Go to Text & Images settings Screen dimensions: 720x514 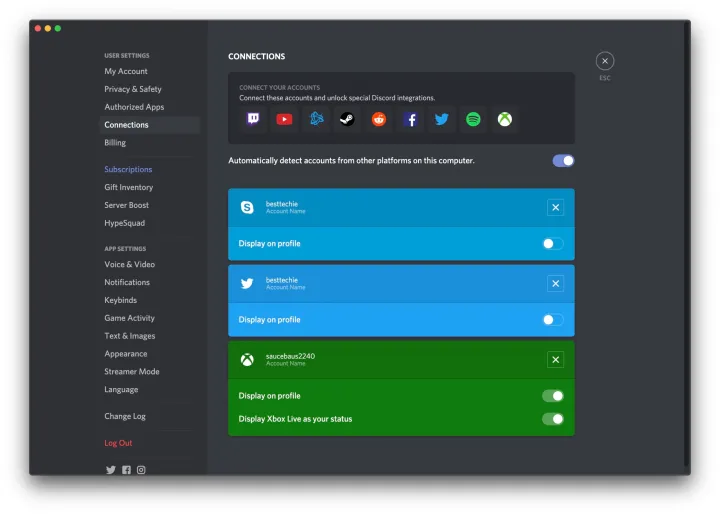point(149,336)
